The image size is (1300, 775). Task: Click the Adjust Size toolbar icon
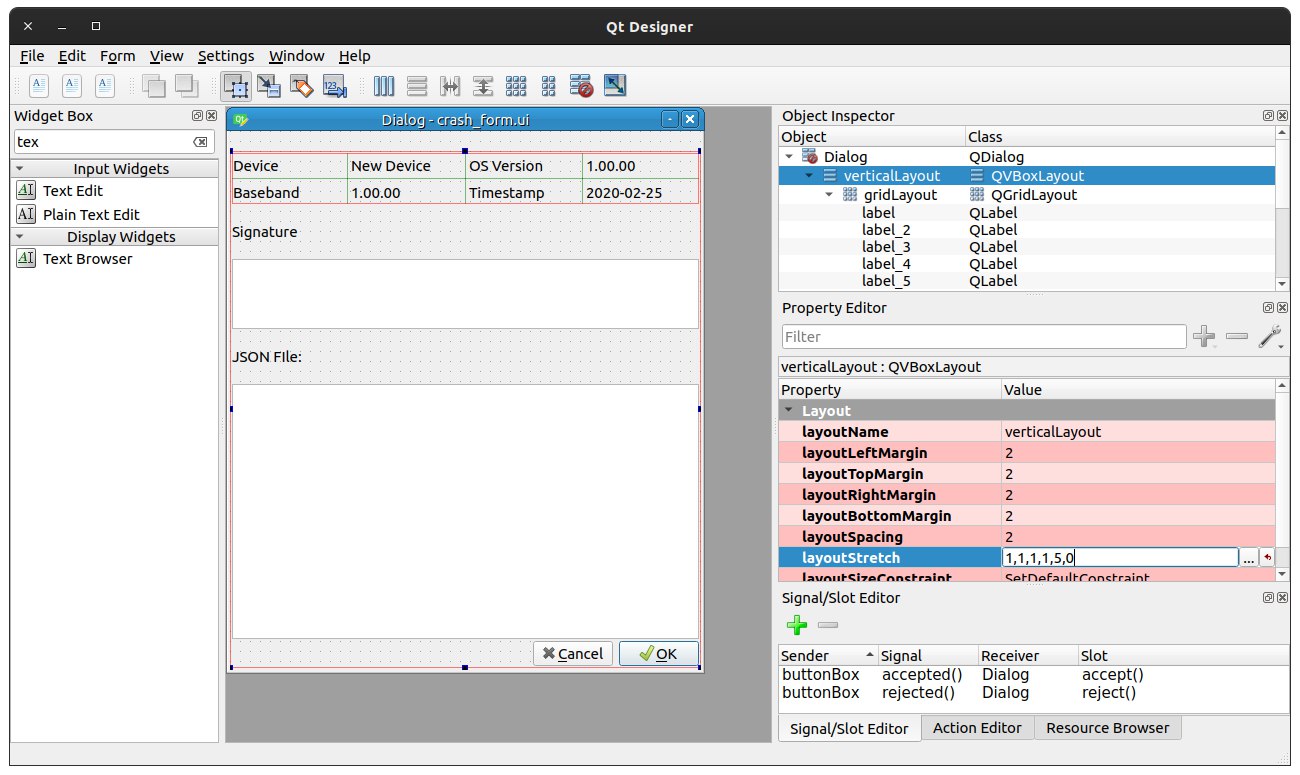click(614, 86)
